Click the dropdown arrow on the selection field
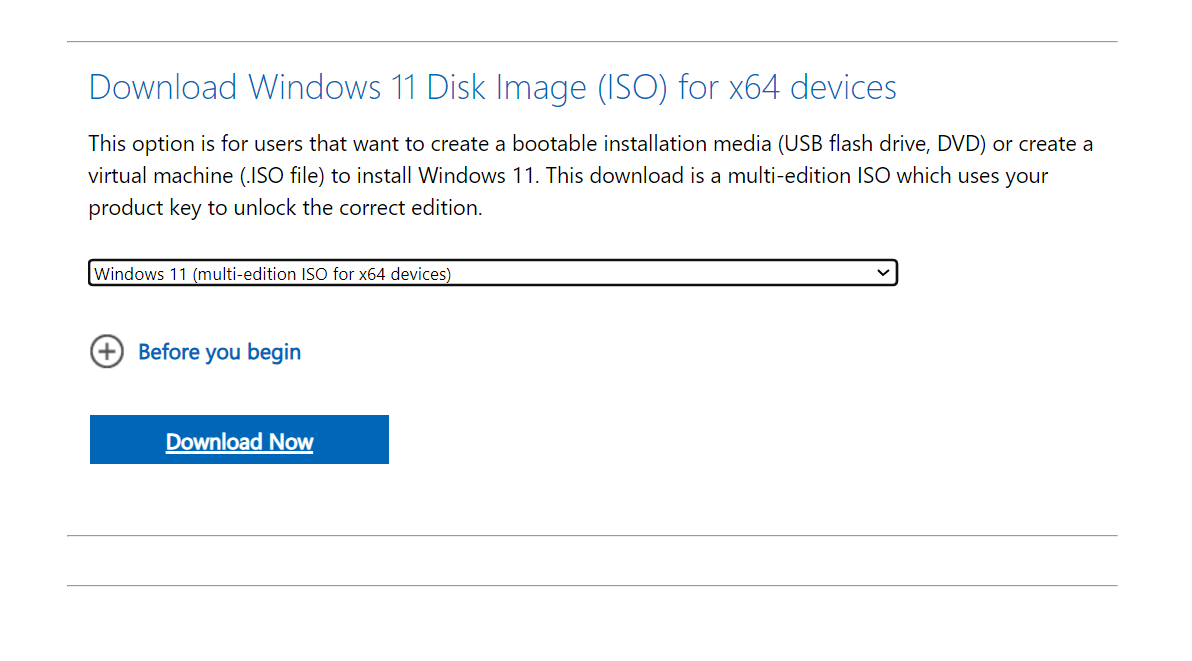 (883, 272)
